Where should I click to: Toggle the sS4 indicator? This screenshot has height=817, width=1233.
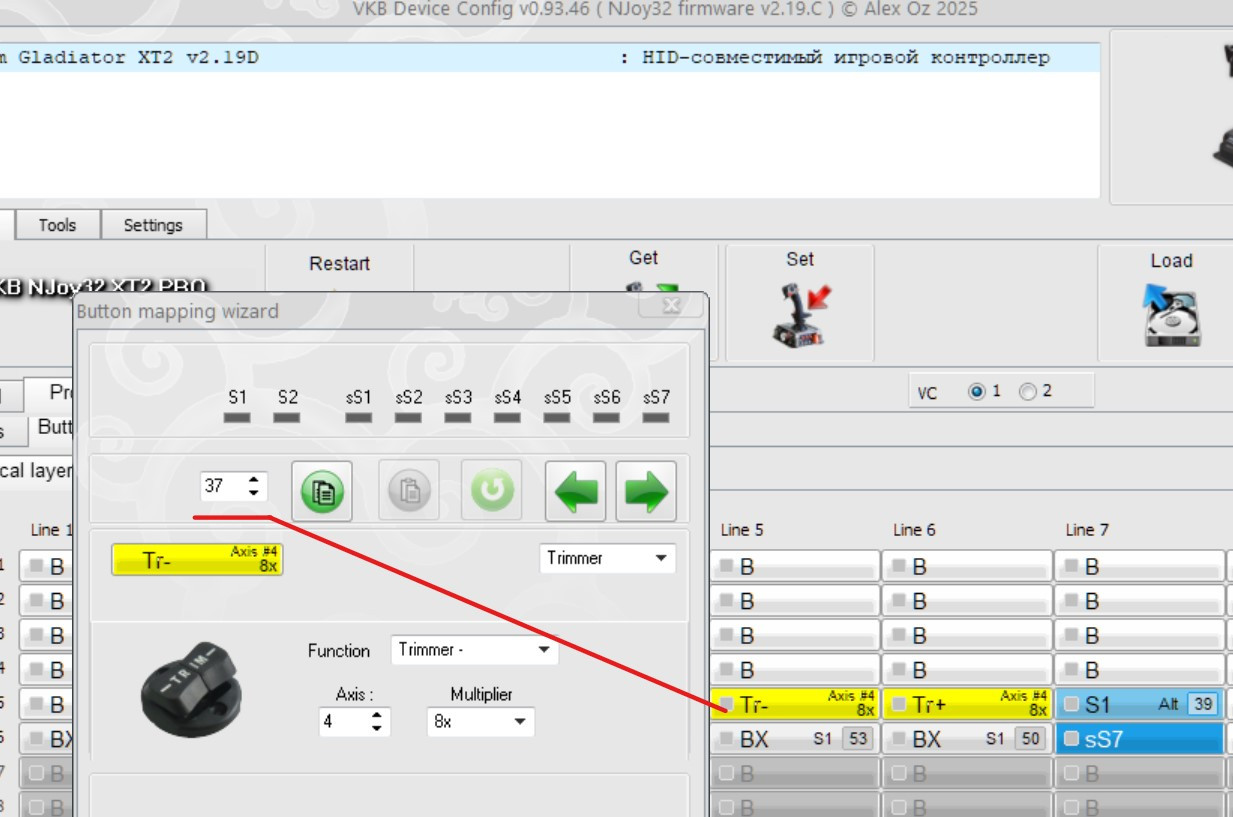click(507, 417)
